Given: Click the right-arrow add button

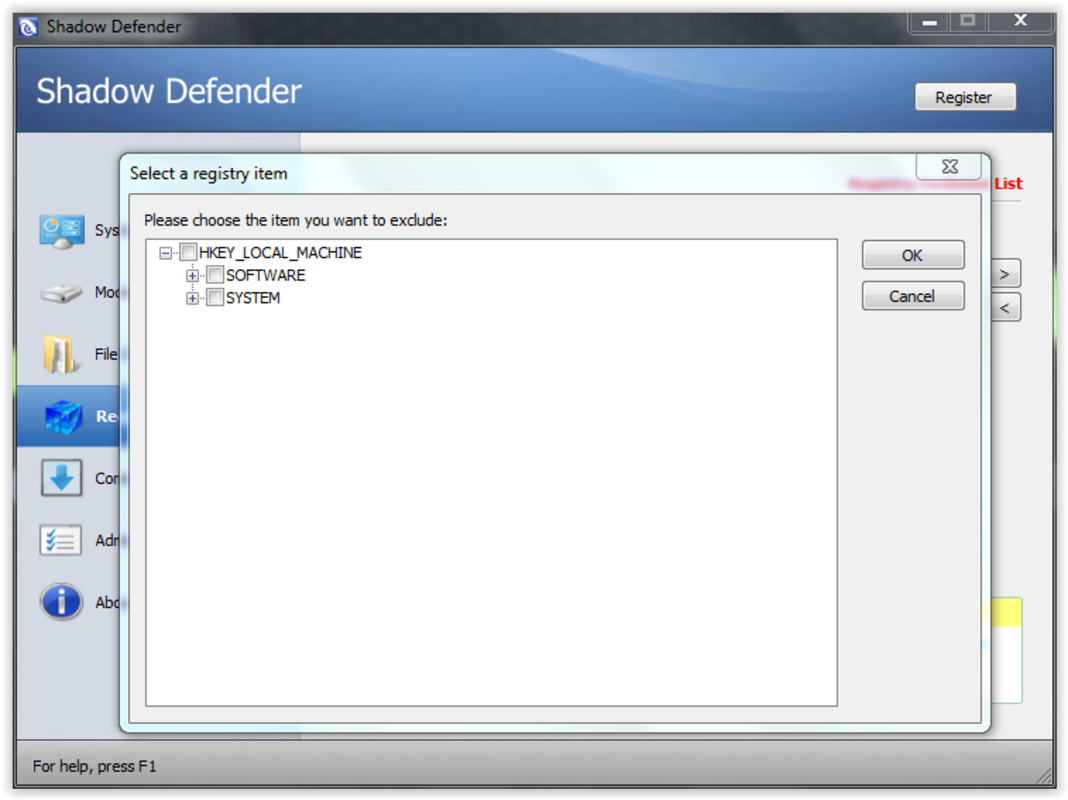Looking at the screenshot, I should point(1007,272).
